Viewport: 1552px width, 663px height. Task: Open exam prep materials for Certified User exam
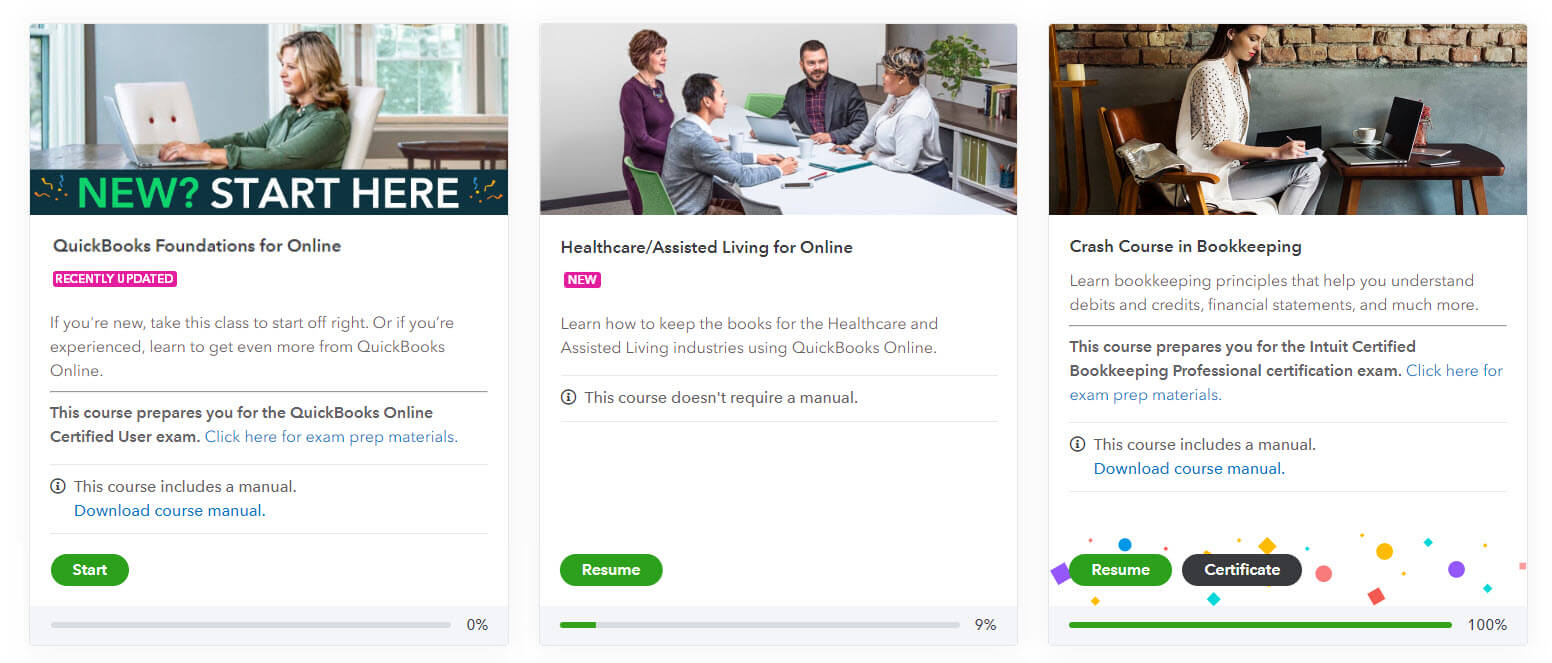(330, 437)
